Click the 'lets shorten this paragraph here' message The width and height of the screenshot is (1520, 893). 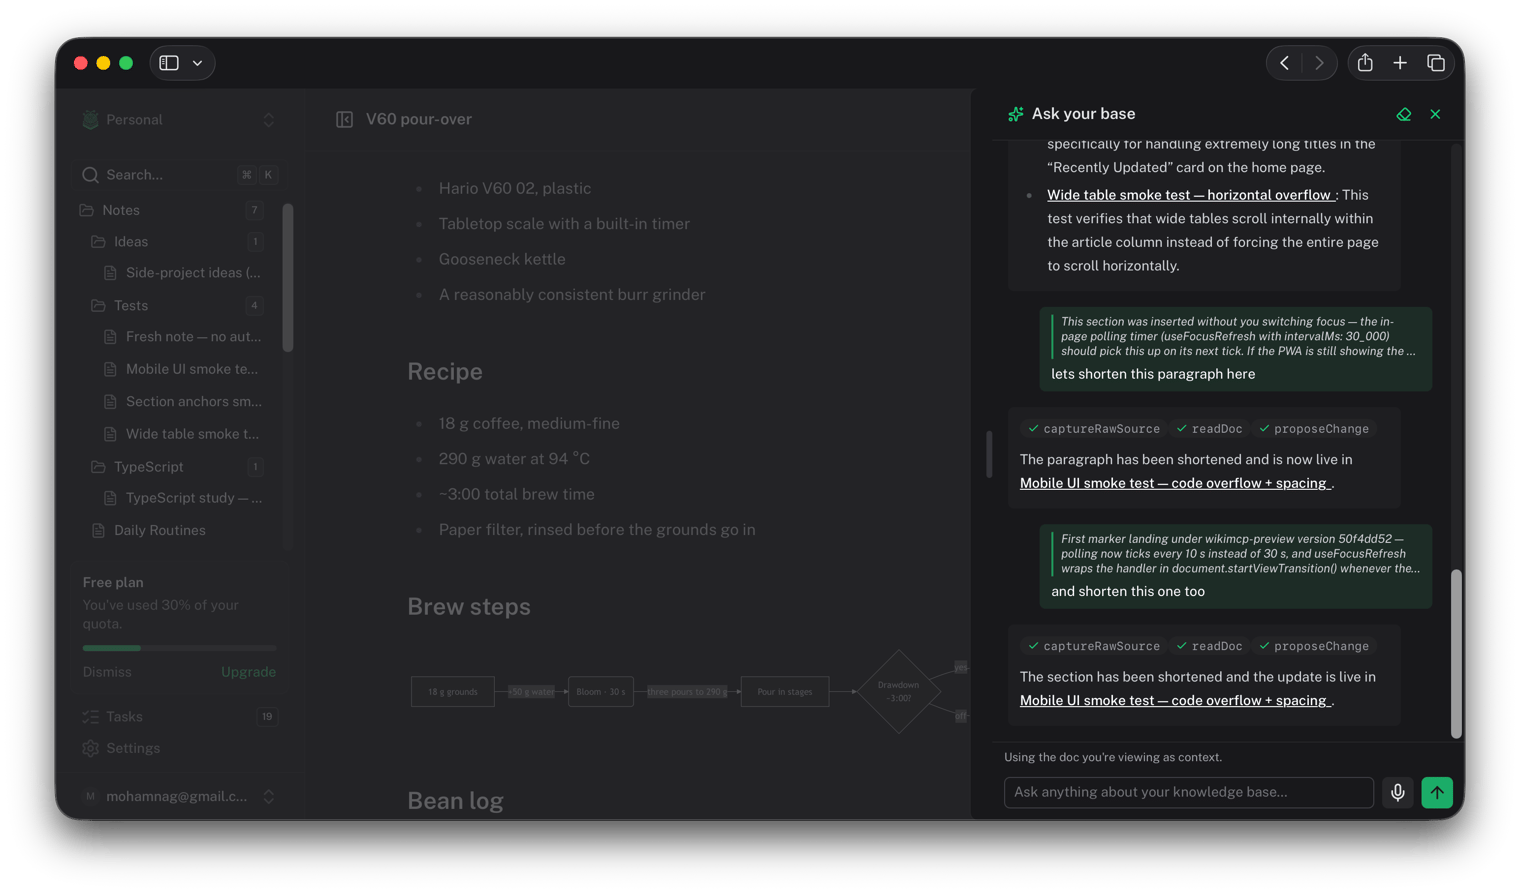[x=1153, y=374]
